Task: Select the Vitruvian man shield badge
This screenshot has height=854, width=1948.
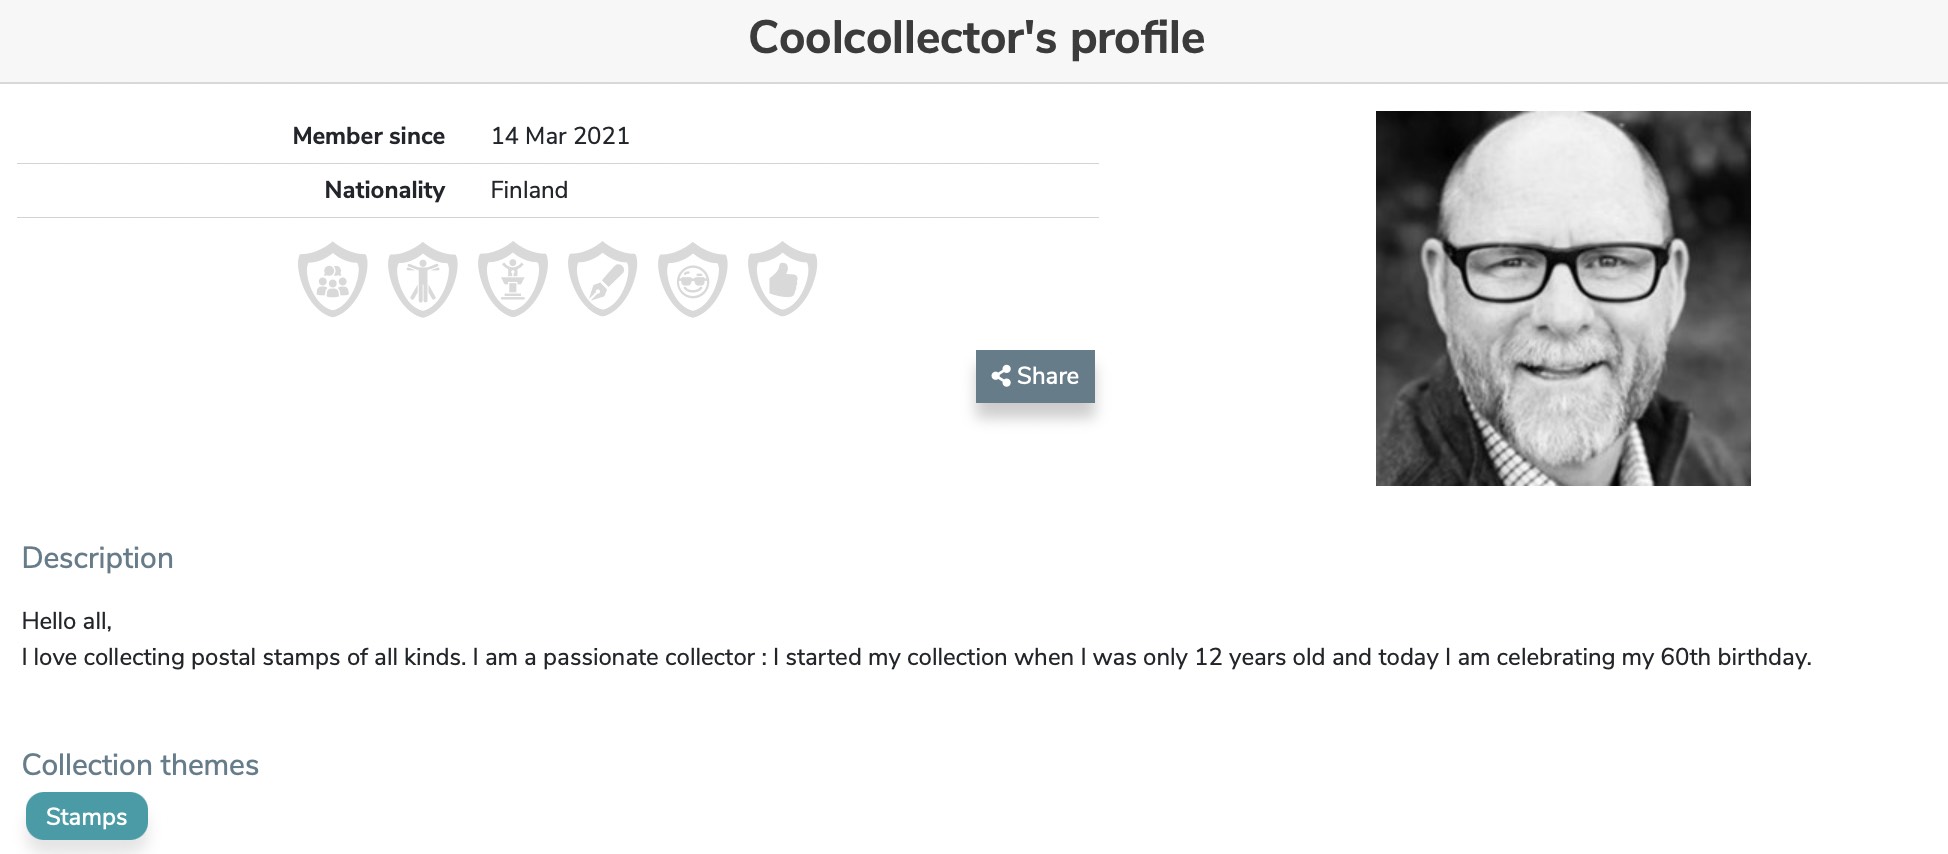Action: (423, 279)
